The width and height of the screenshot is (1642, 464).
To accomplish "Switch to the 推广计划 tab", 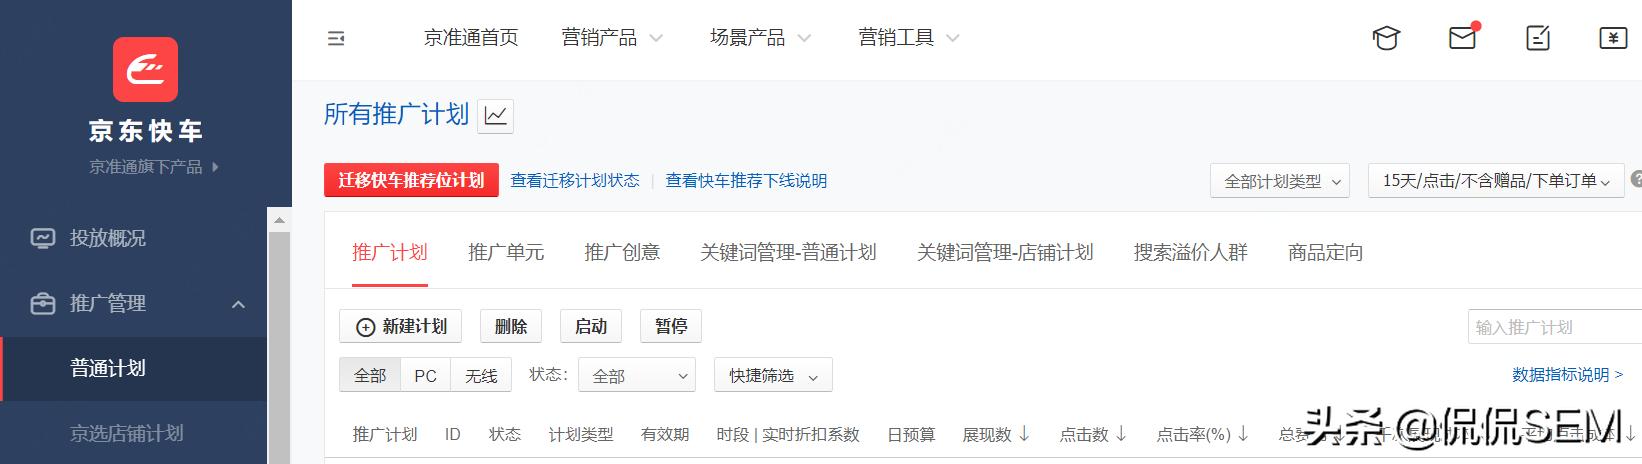I will (x=390, y=252).
